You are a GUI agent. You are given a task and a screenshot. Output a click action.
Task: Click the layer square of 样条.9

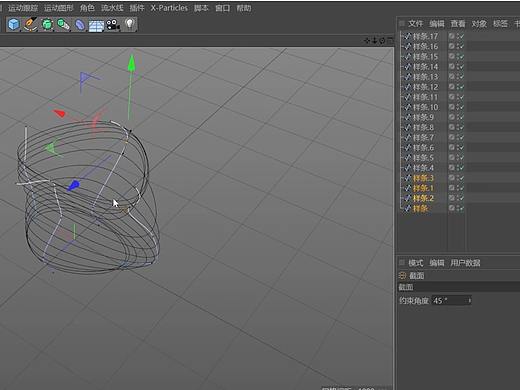452,117
